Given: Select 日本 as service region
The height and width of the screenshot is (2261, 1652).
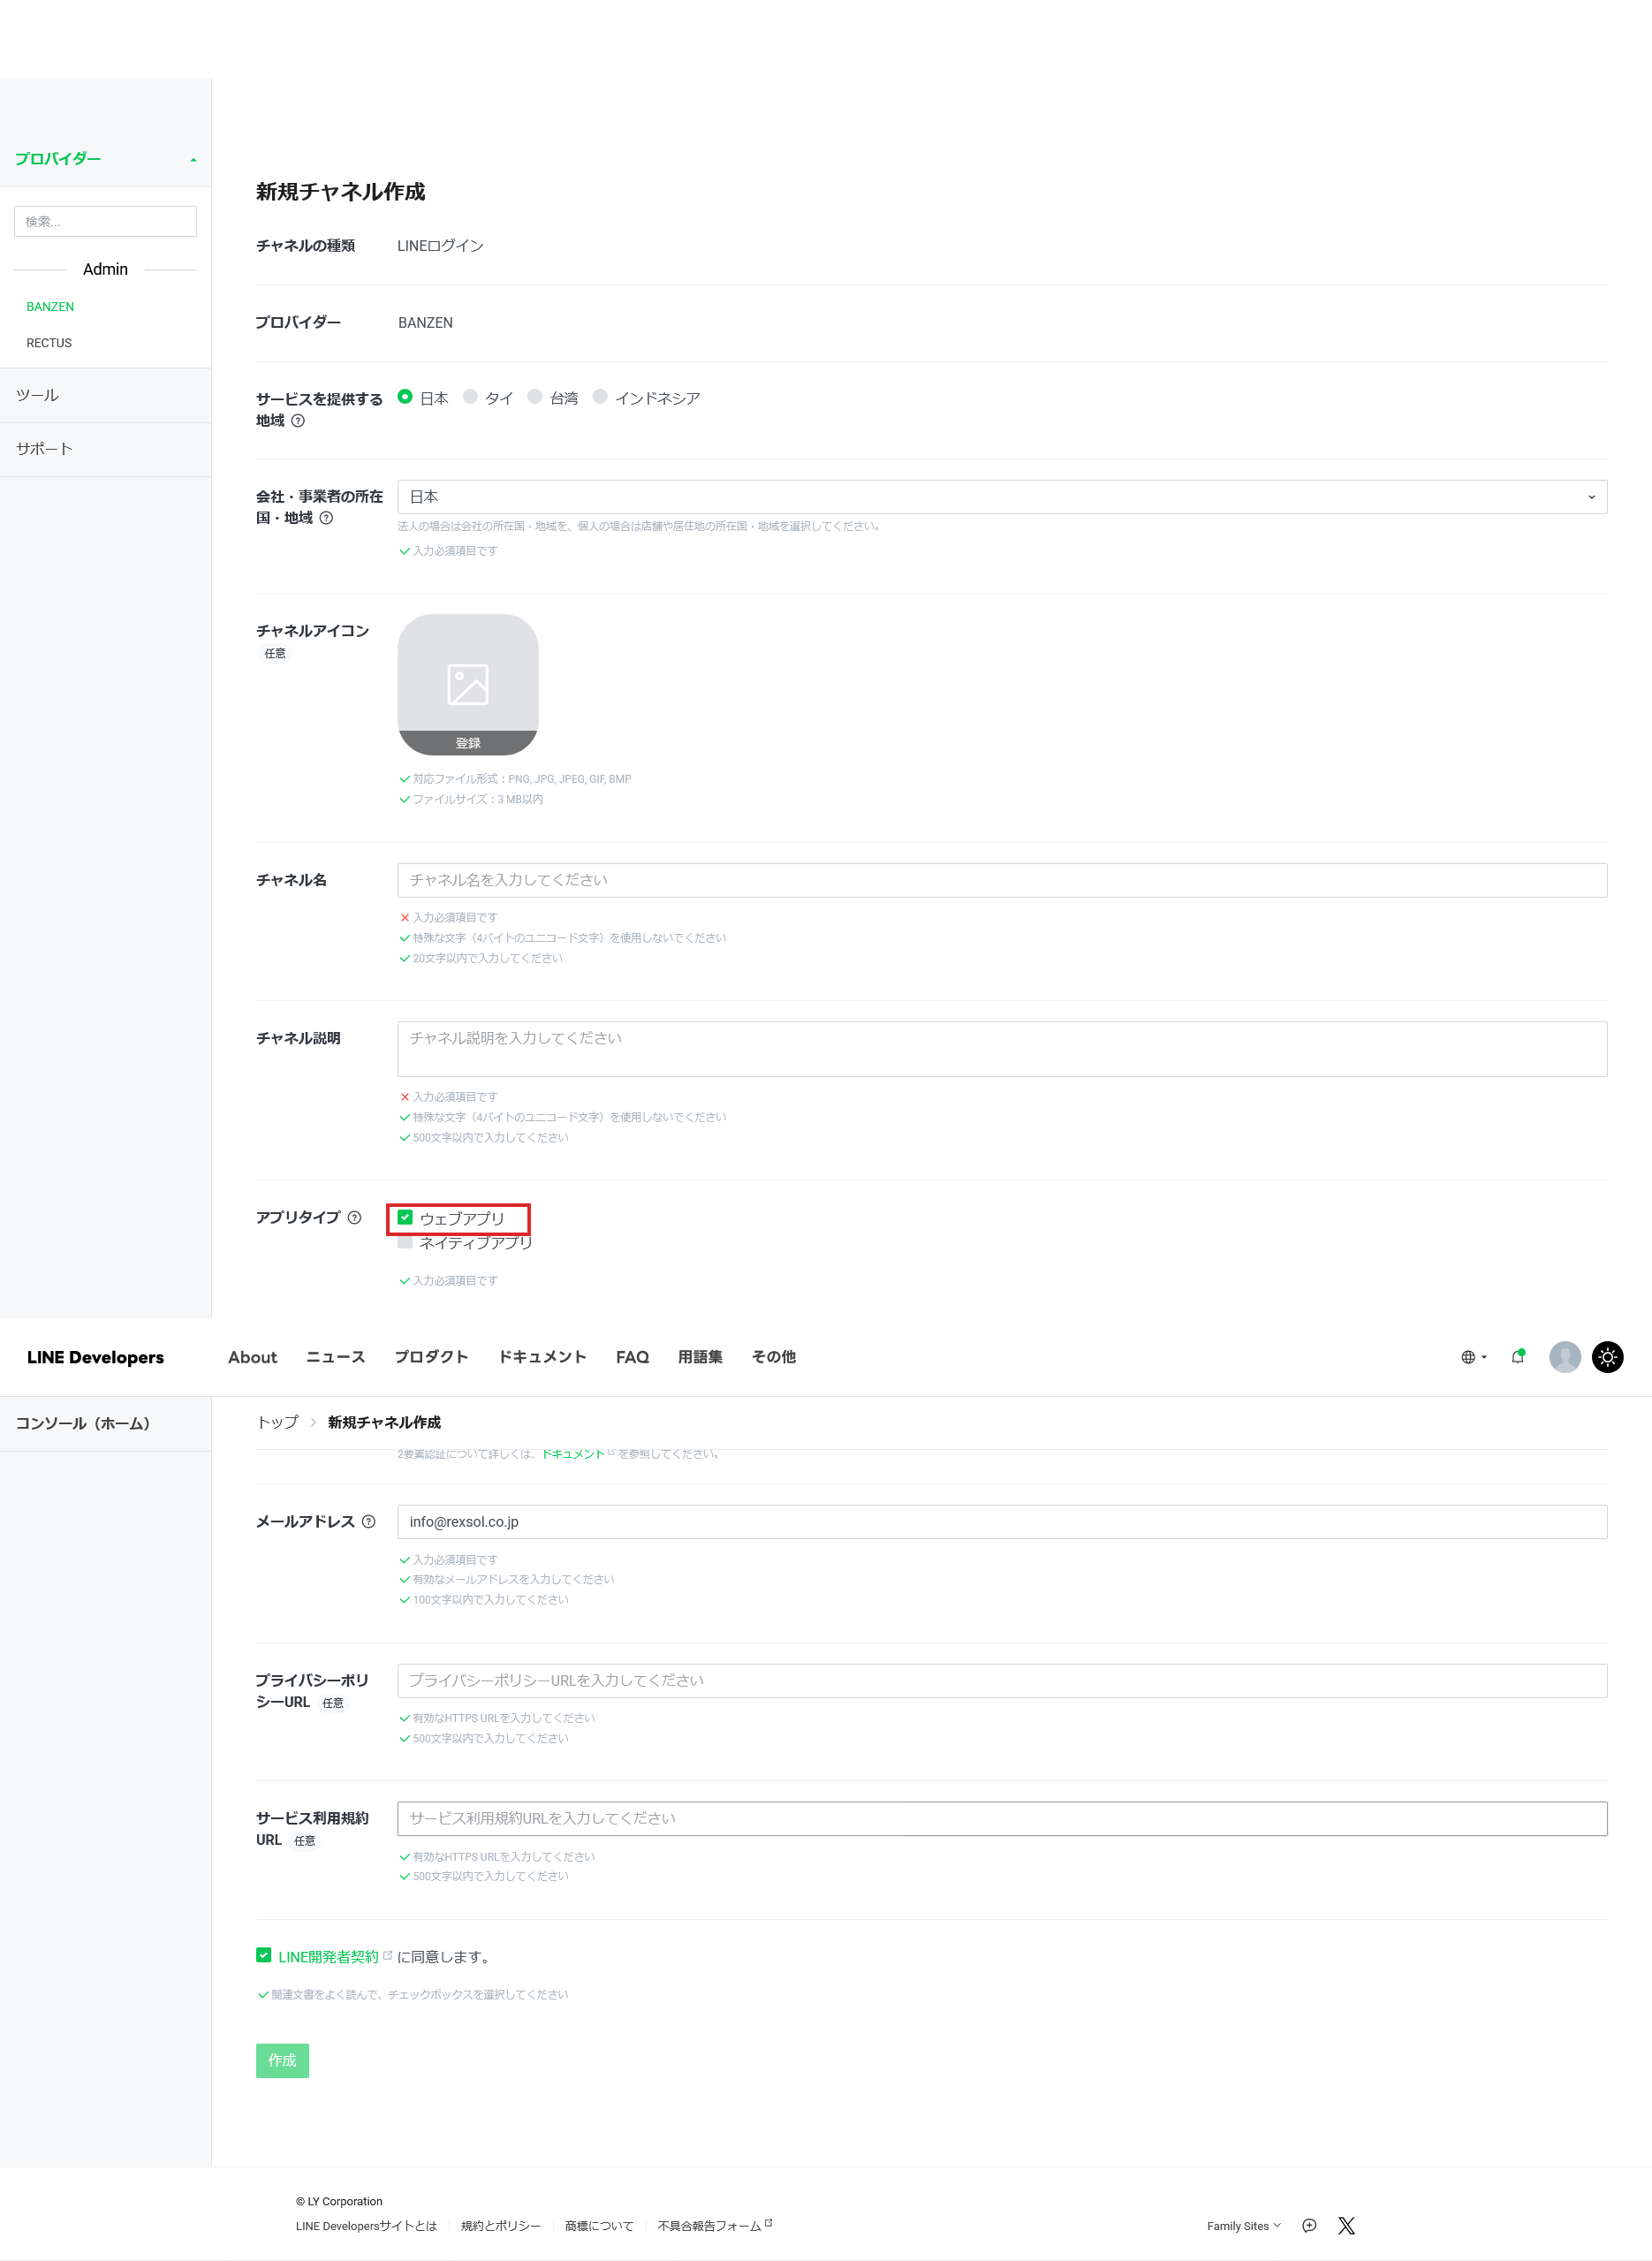Looking at the screenshot, I should (405, 397).
